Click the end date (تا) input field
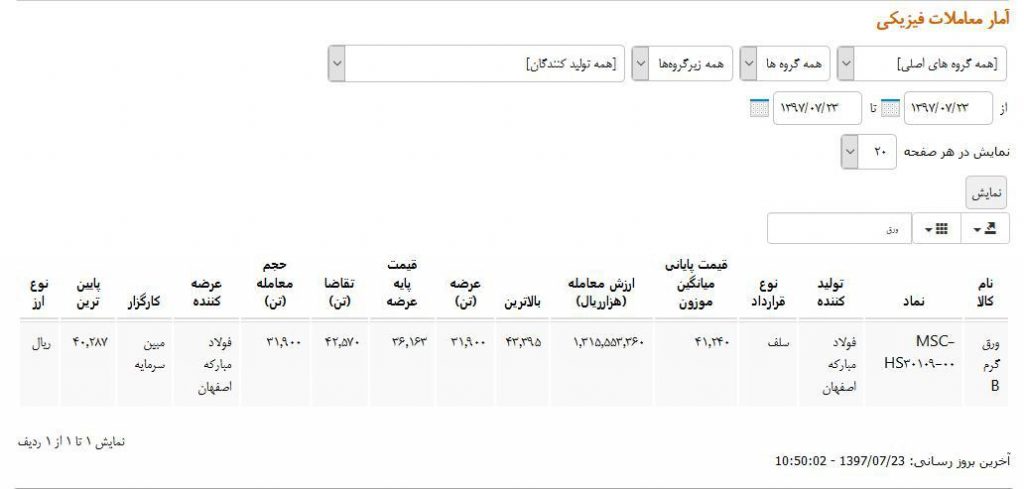 [x=817, y=108]
